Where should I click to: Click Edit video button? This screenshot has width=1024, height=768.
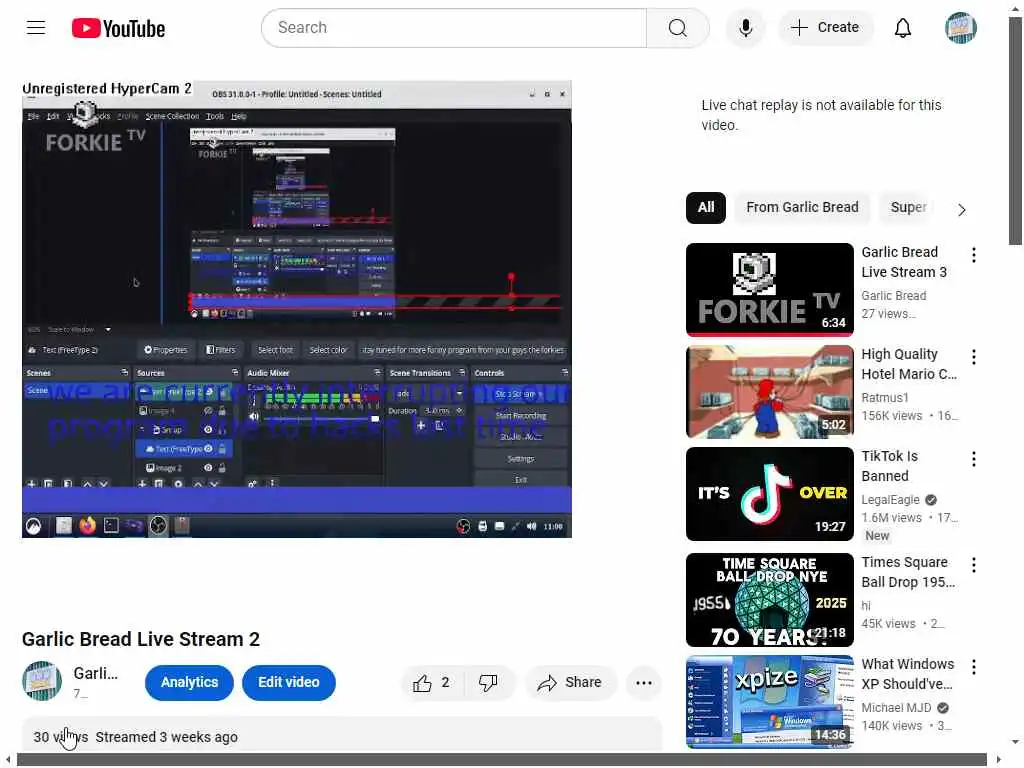pyautogui.click(x=289, y=682)
